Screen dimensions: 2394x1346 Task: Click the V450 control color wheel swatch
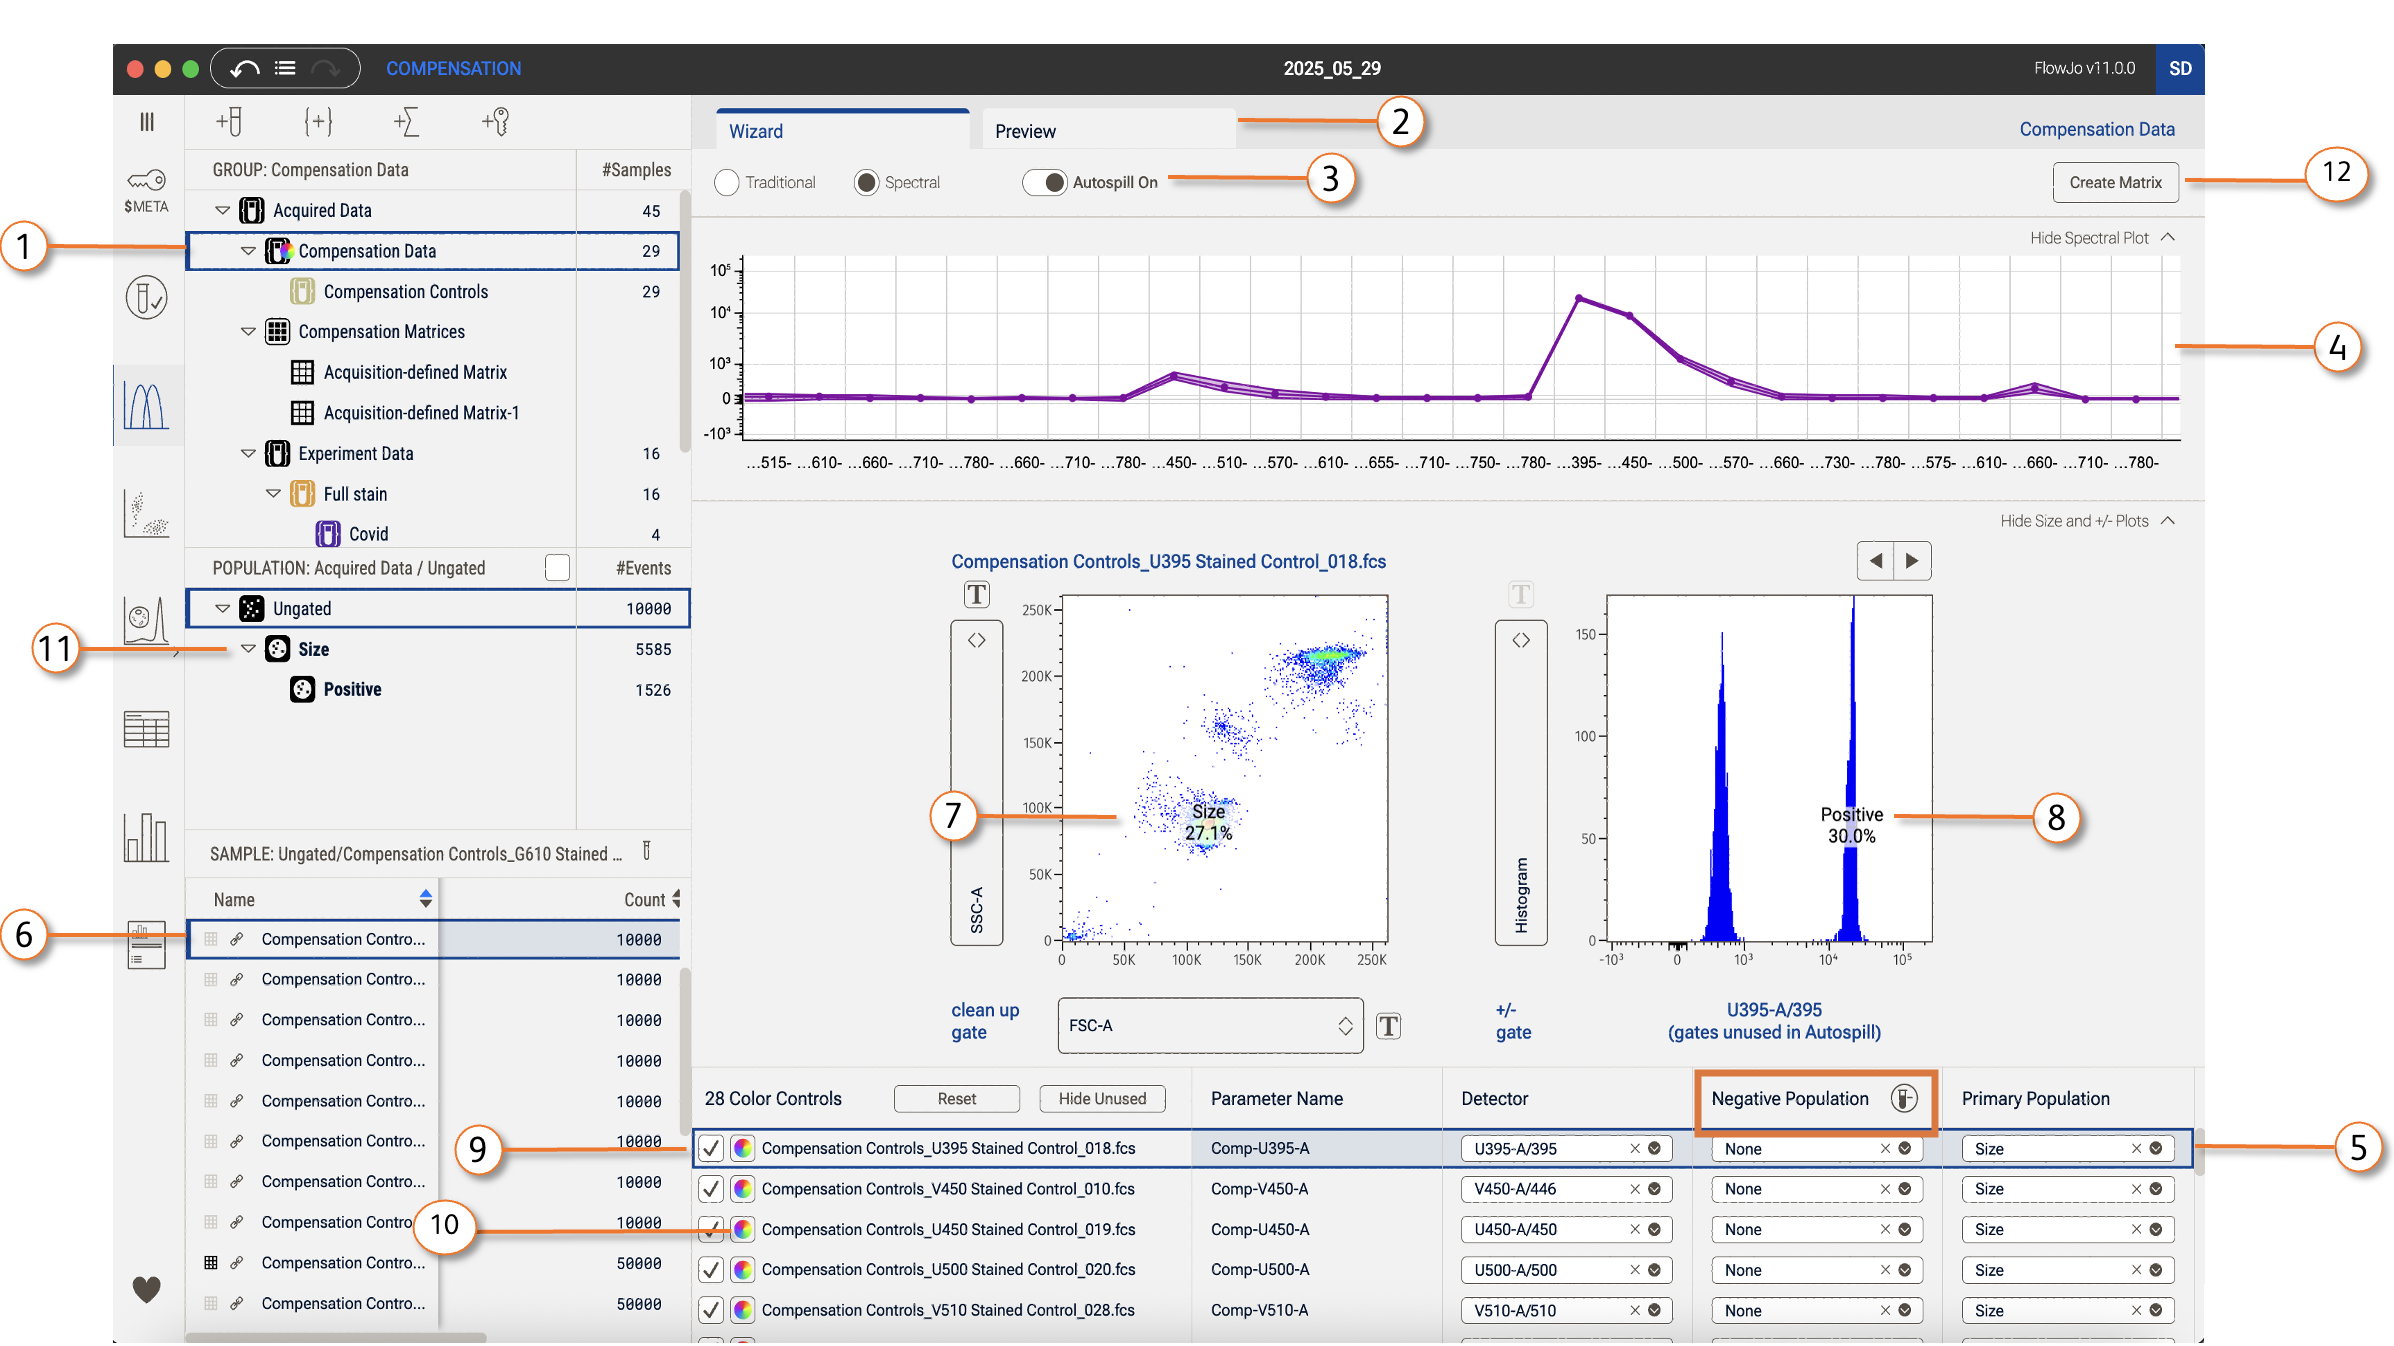click(x=743, y=1188)
